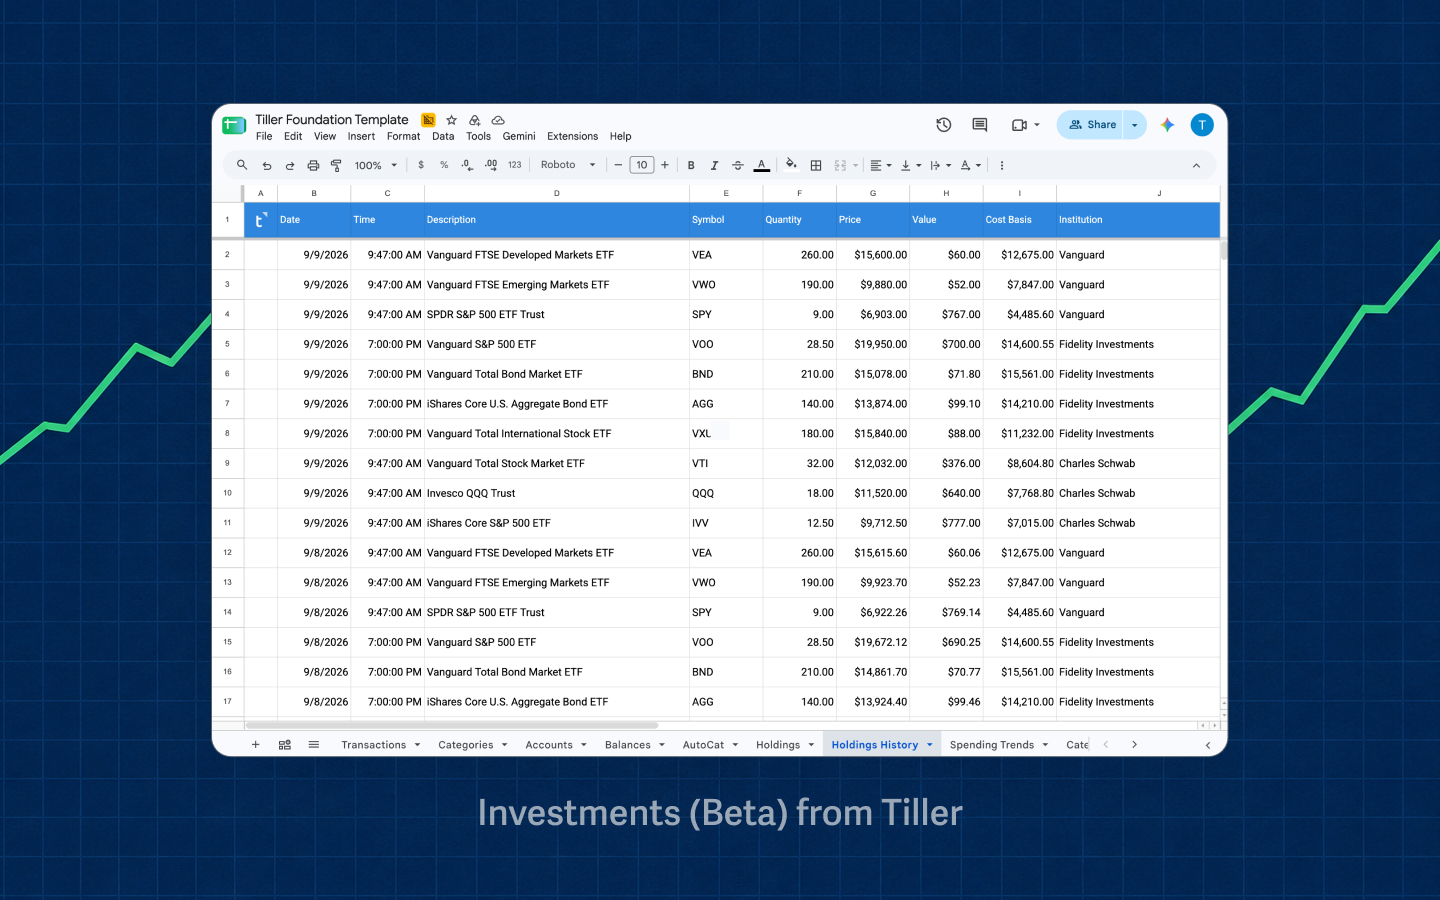Image resolution: width=1440 pixels, height=900 pixels.
Task: Decrease decimal places
Action: point(467,165)
